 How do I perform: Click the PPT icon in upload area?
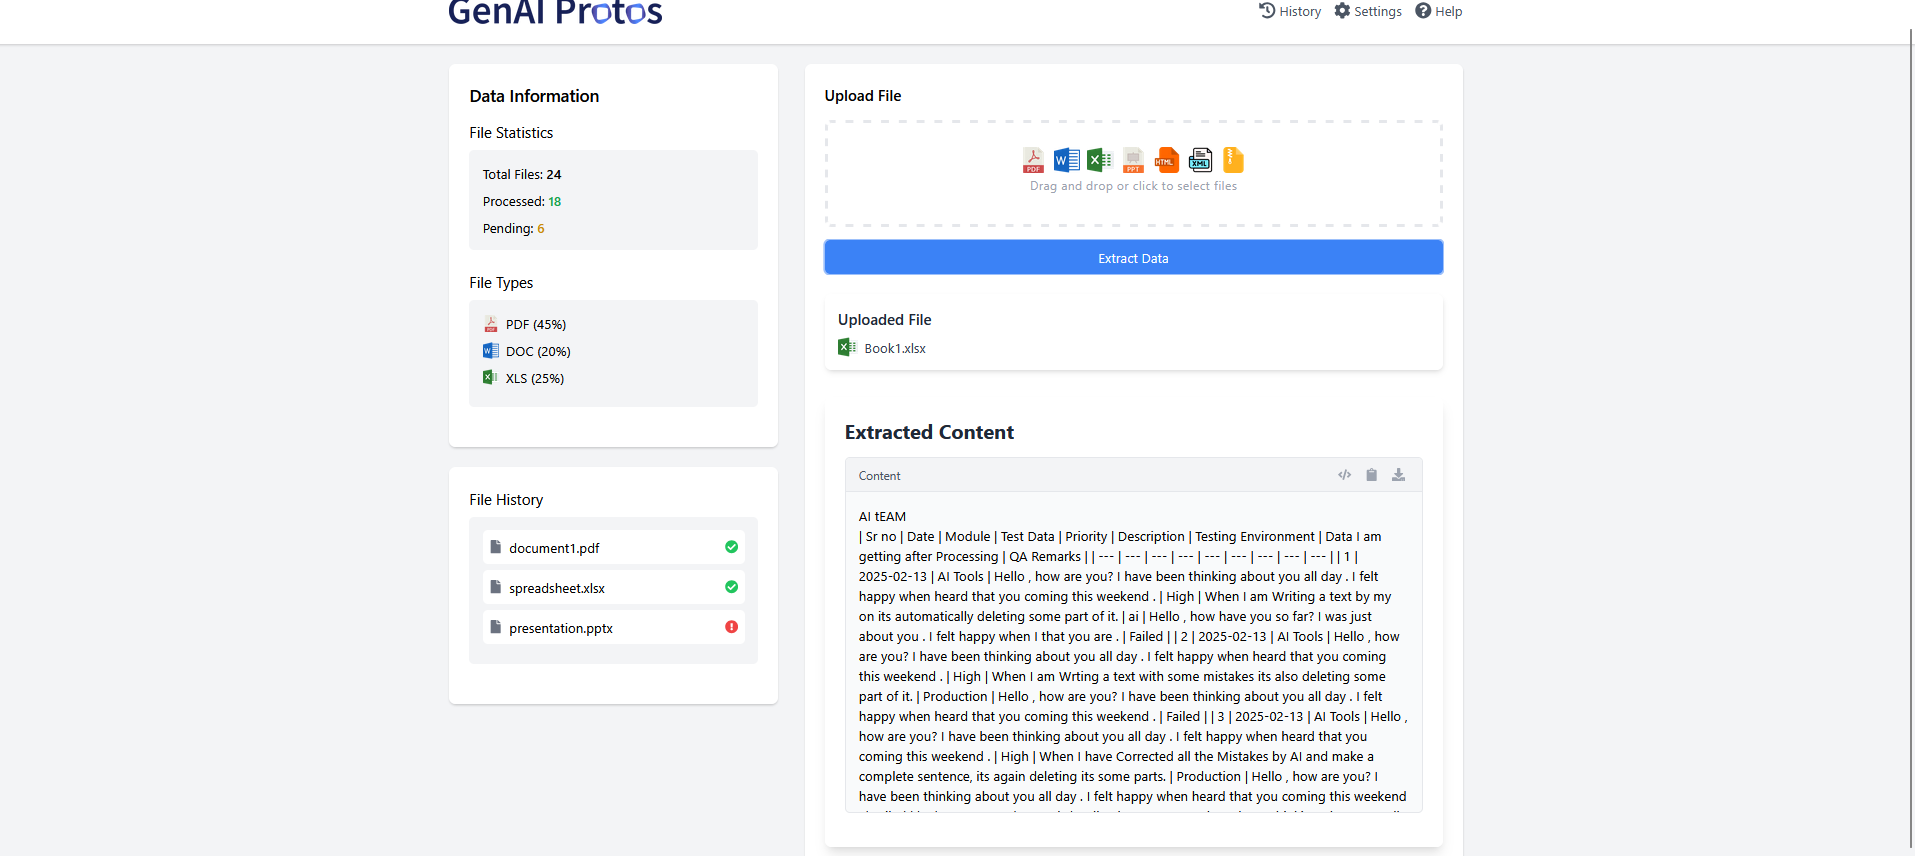point(1133,160)
